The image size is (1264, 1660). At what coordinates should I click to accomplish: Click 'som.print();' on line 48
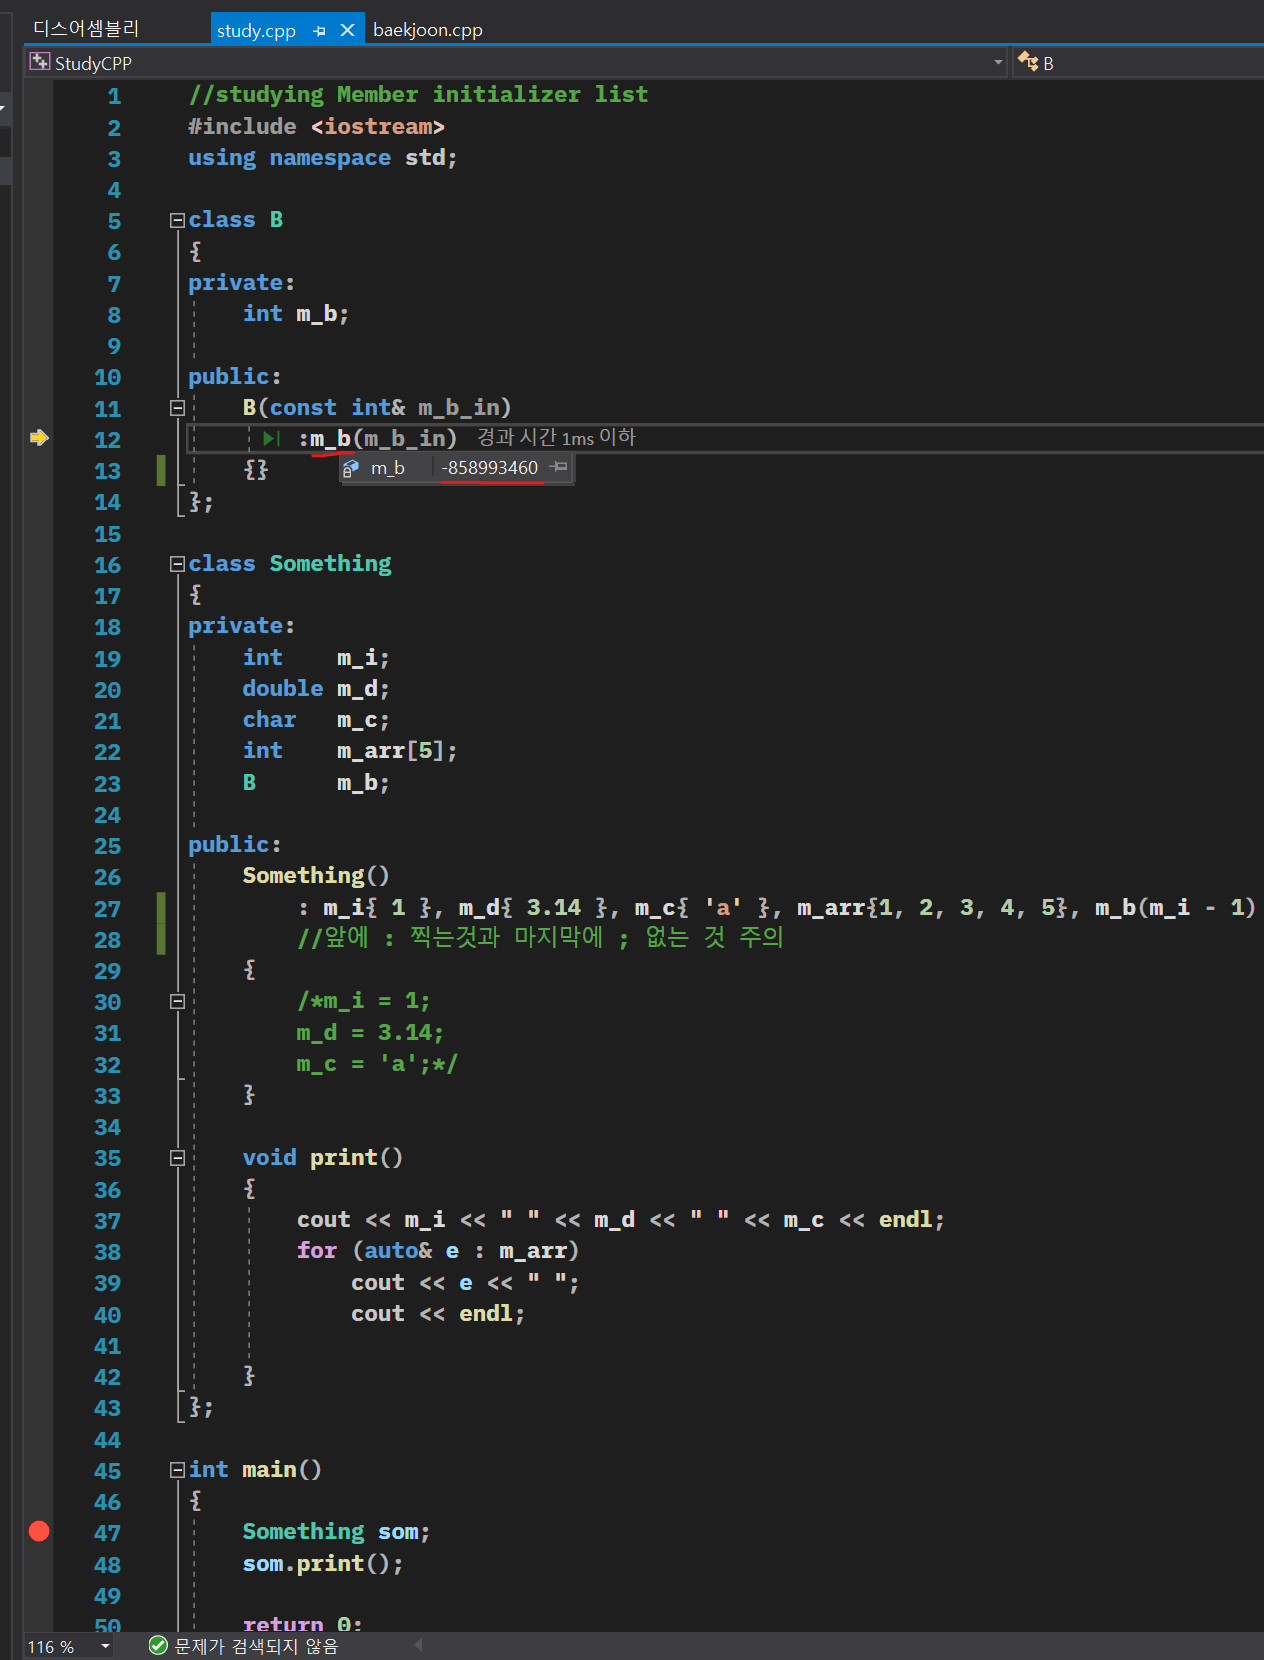point(323,1564)
